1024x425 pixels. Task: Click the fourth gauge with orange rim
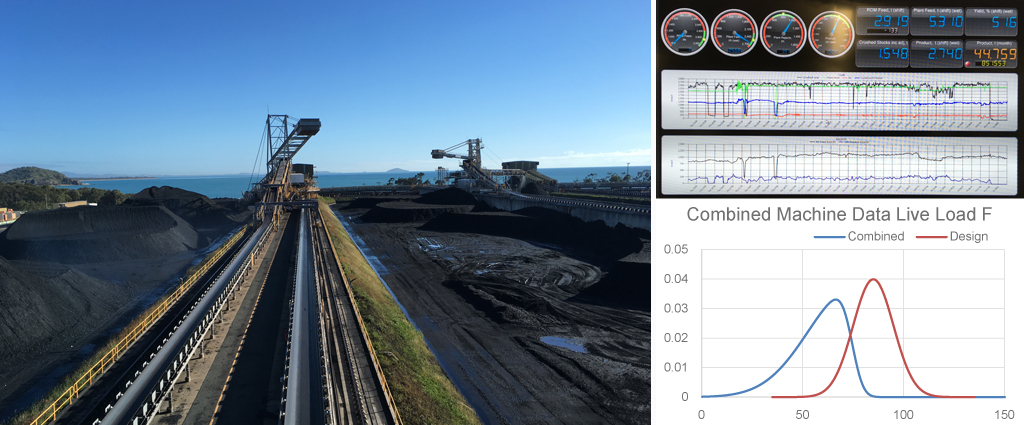pos(830,32)
